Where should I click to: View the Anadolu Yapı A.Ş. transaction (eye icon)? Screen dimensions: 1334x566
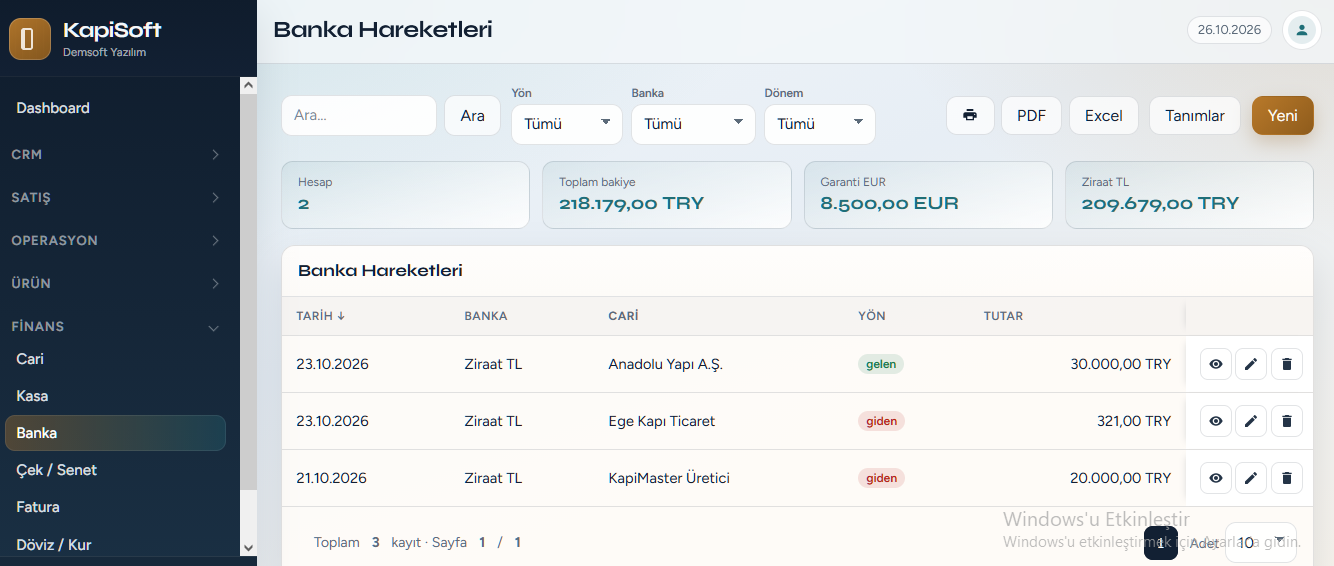1216,364
